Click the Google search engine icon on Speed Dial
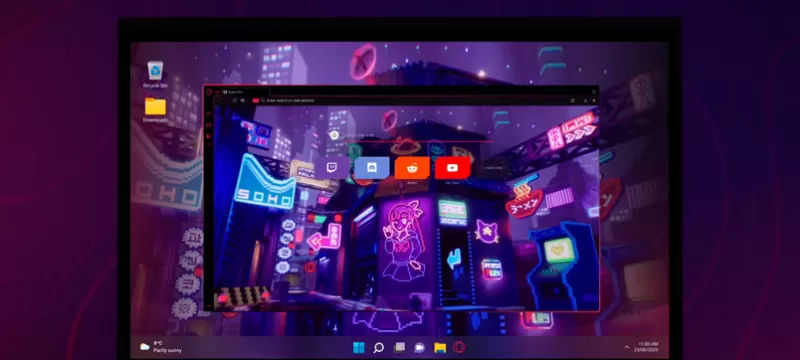800x360 pixels. click(x=334, y=135)
